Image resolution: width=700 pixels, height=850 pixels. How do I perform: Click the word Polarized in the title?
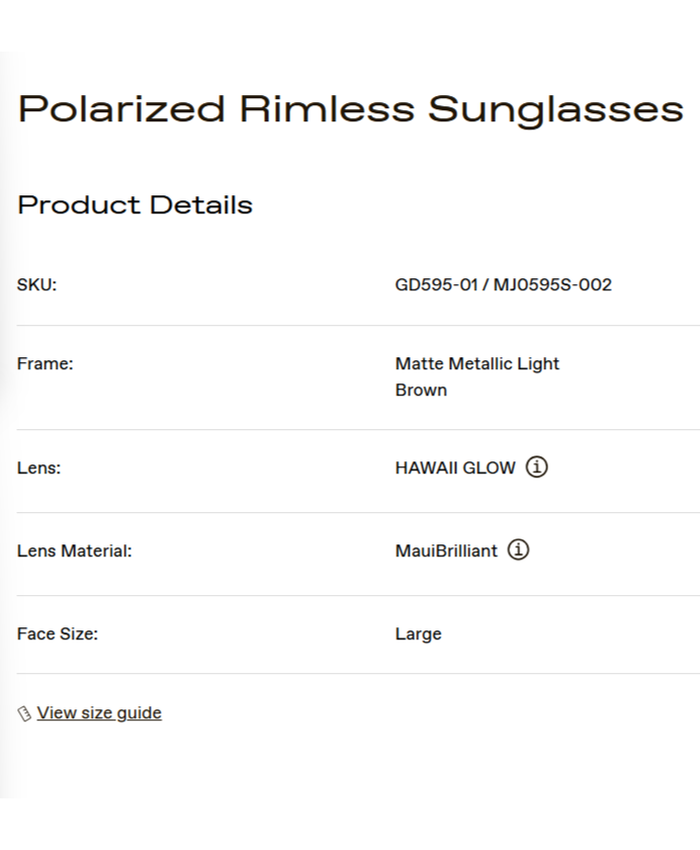121,108
